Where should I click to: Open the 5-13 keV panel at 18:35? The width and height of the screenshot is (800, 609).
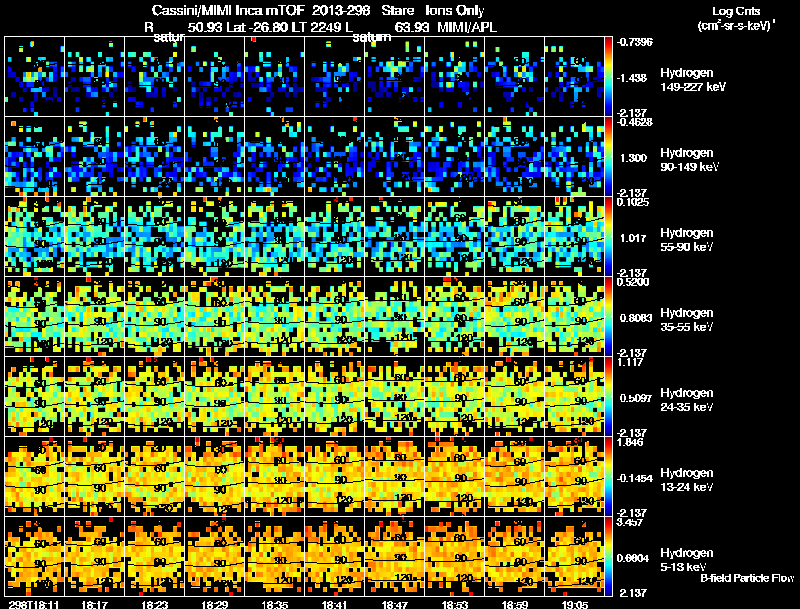(274, 556)
